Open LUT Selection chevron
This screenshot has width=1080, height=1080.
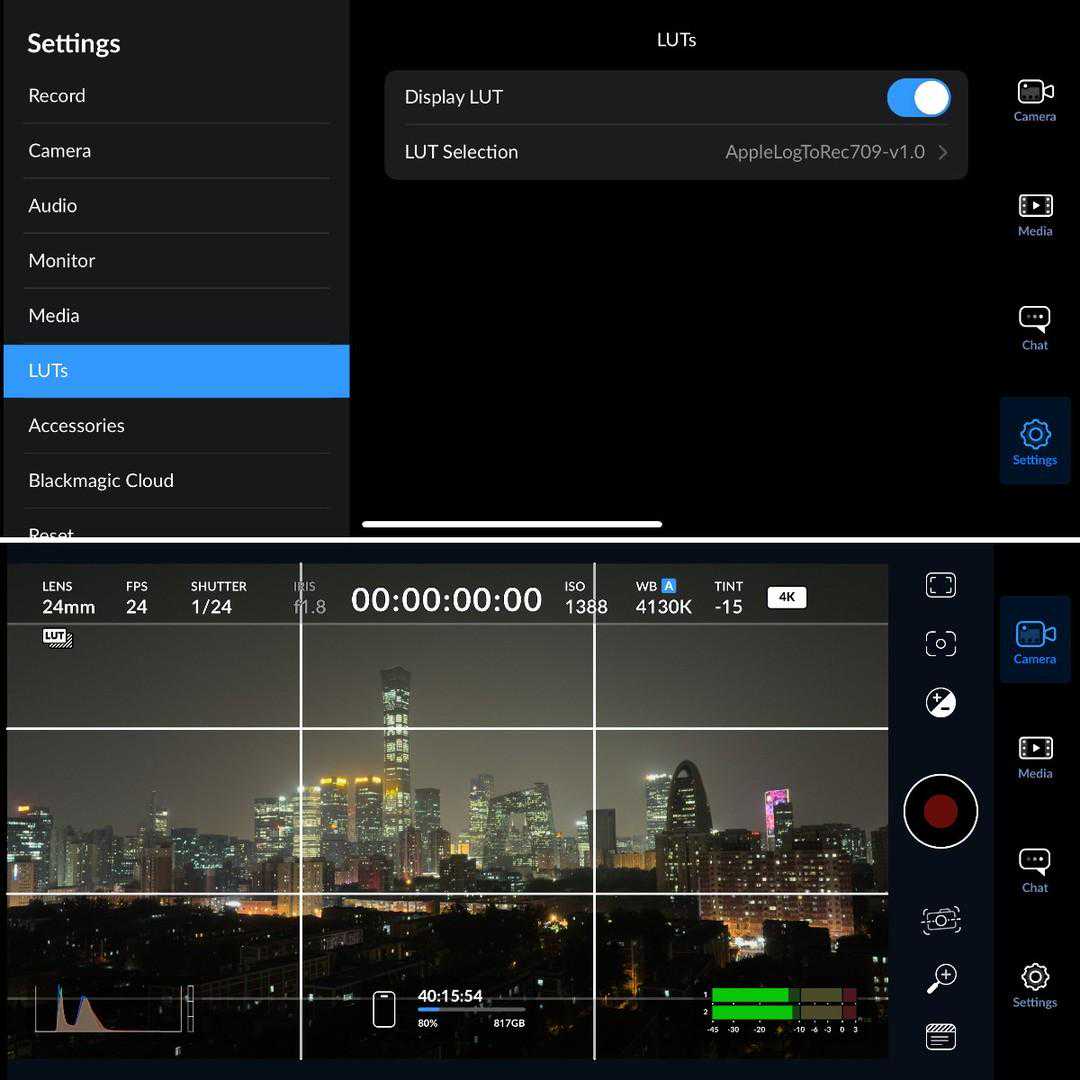(942, 153)
